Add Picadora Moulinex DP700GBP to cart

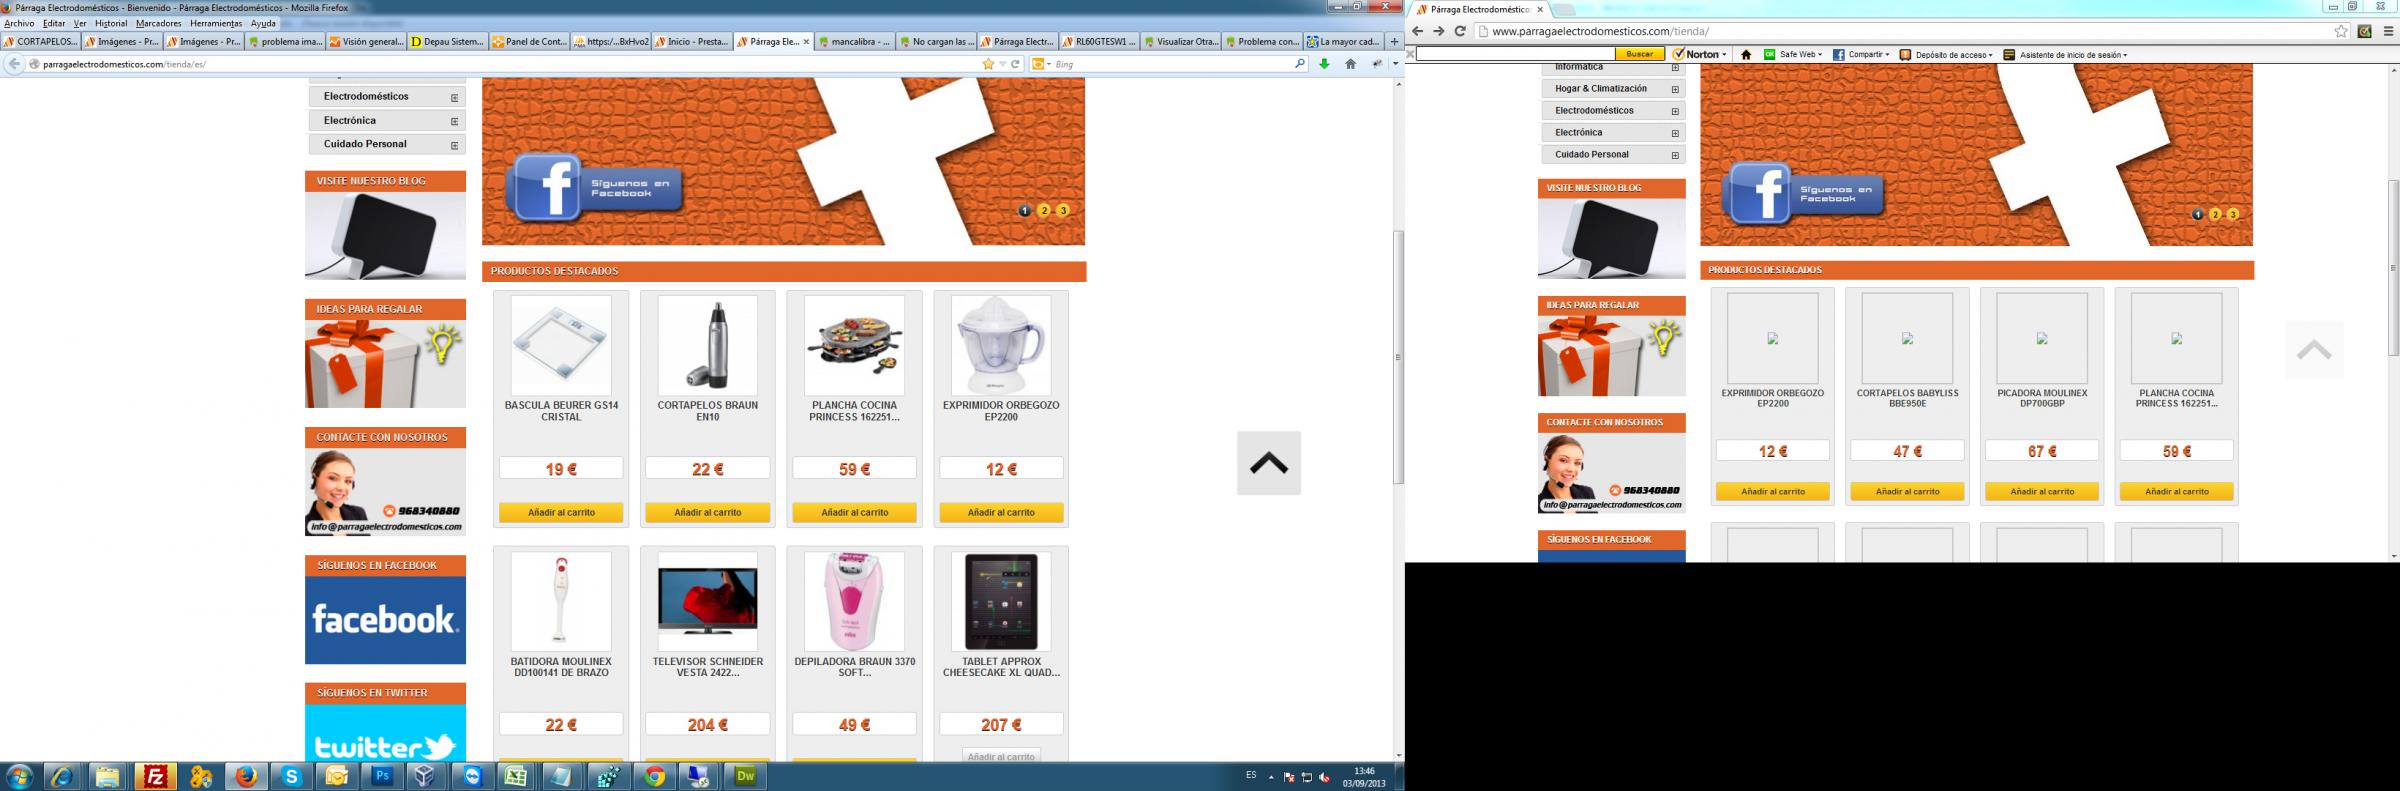[x=2042, y=492]
